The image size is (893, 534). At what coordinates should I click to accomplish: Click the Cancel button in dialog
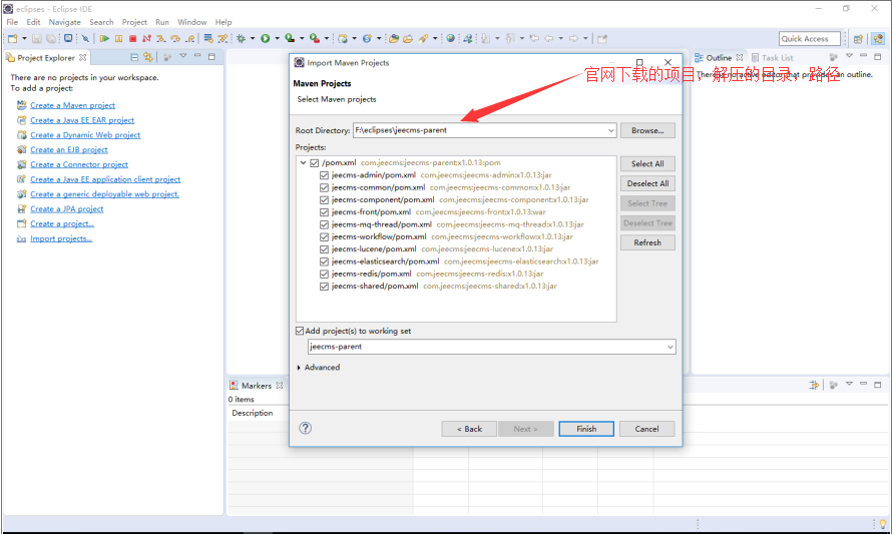(646, 429)
